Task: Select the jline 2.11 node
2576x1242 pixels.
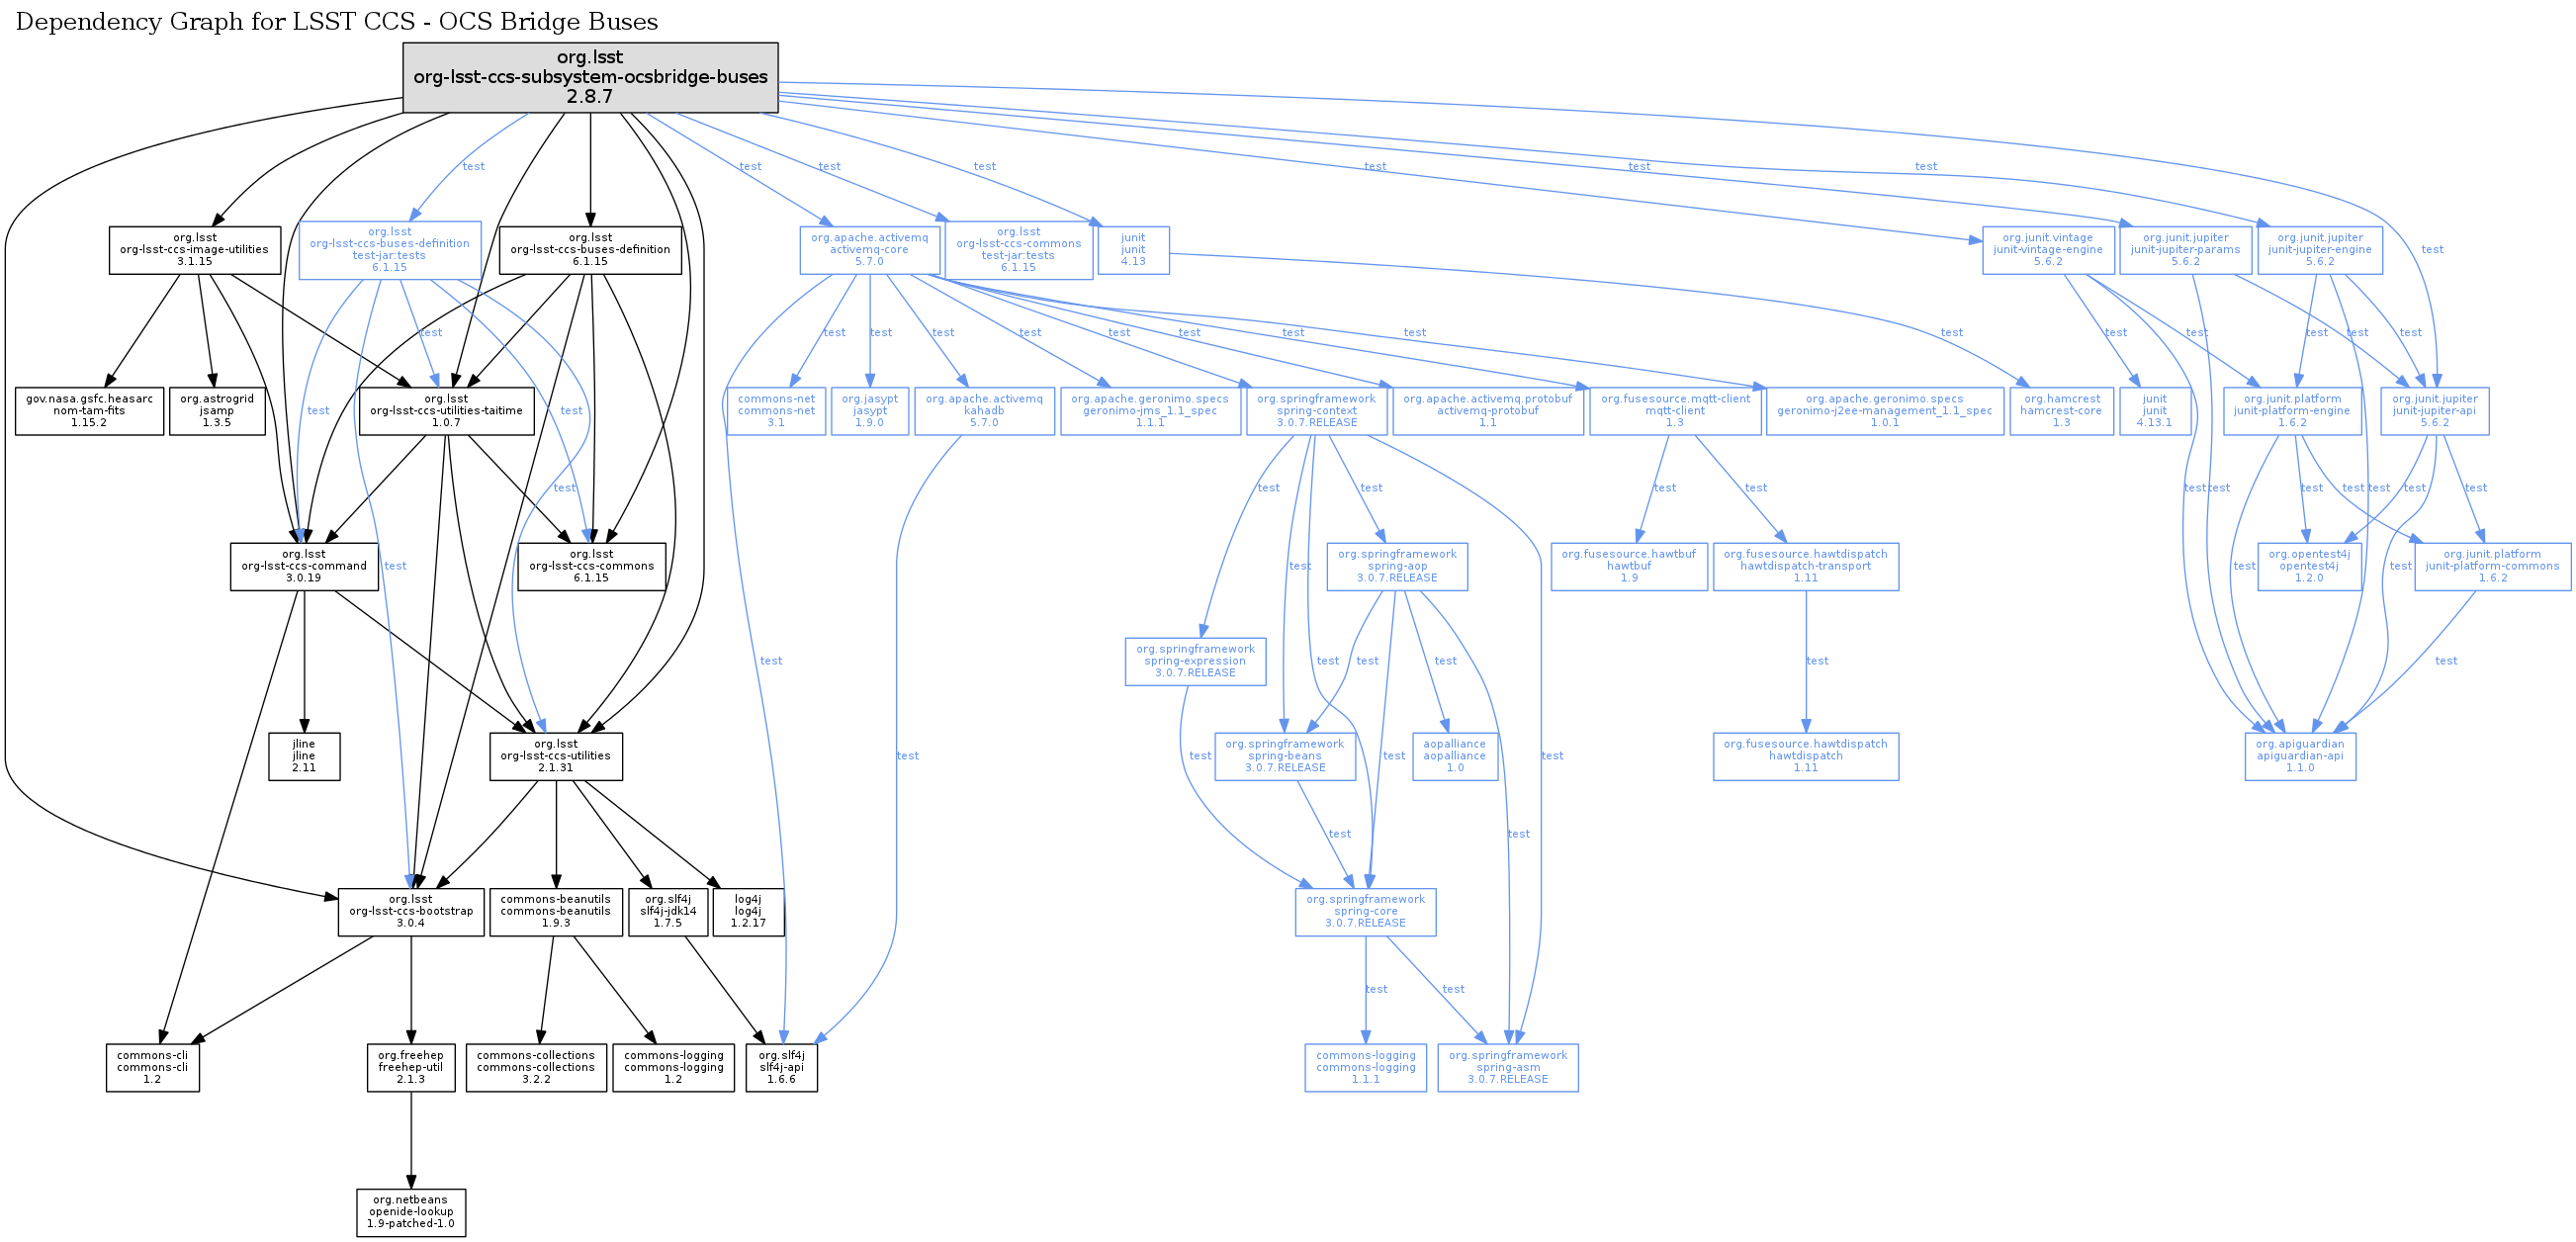Action: 304,756
